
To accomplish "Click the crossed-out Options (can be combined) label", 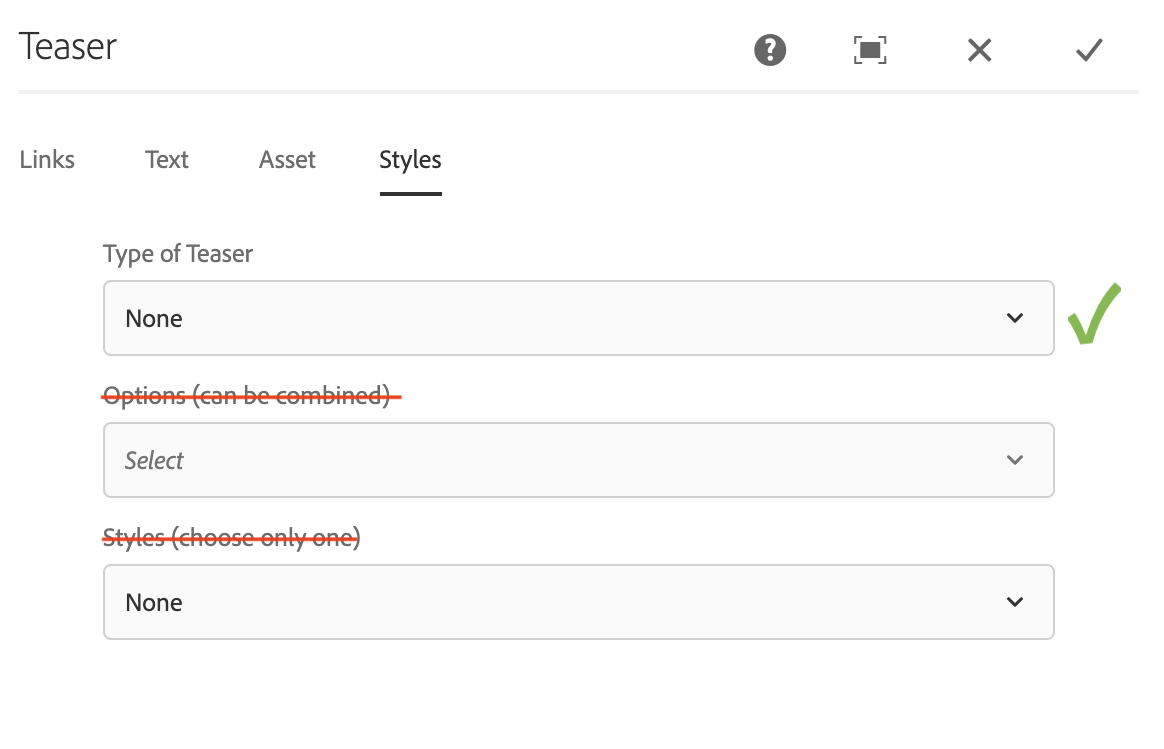I will click(x=247, y=396).
